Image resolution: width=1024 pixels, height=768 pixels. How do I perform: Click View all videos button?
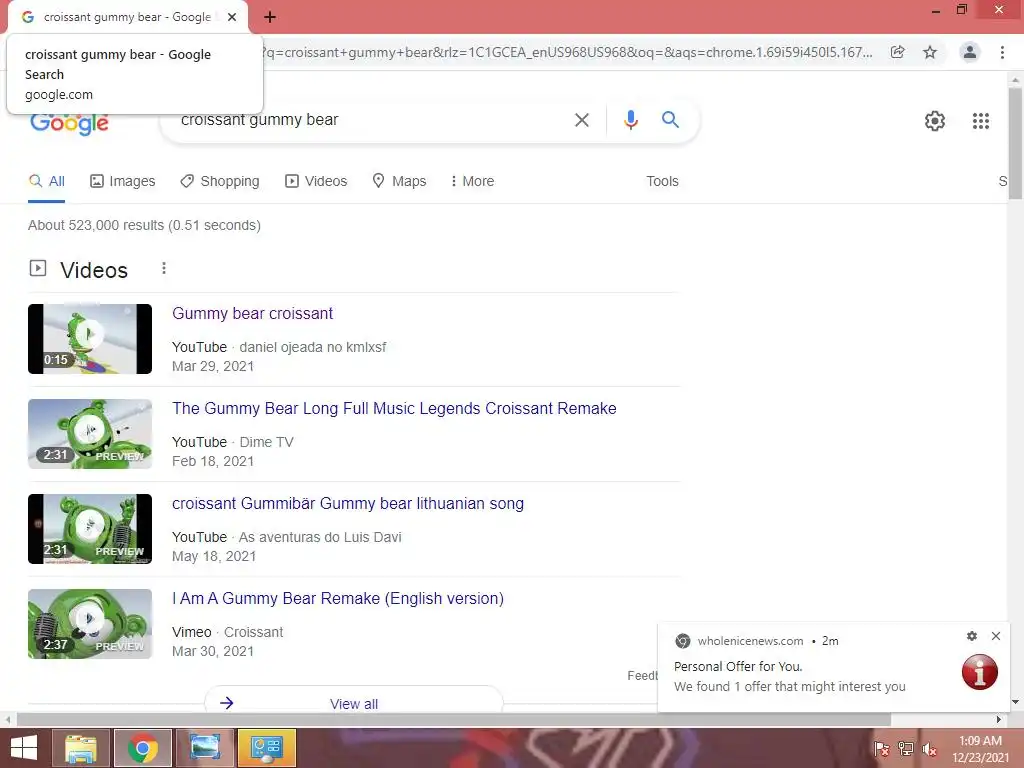click(353, 703)
